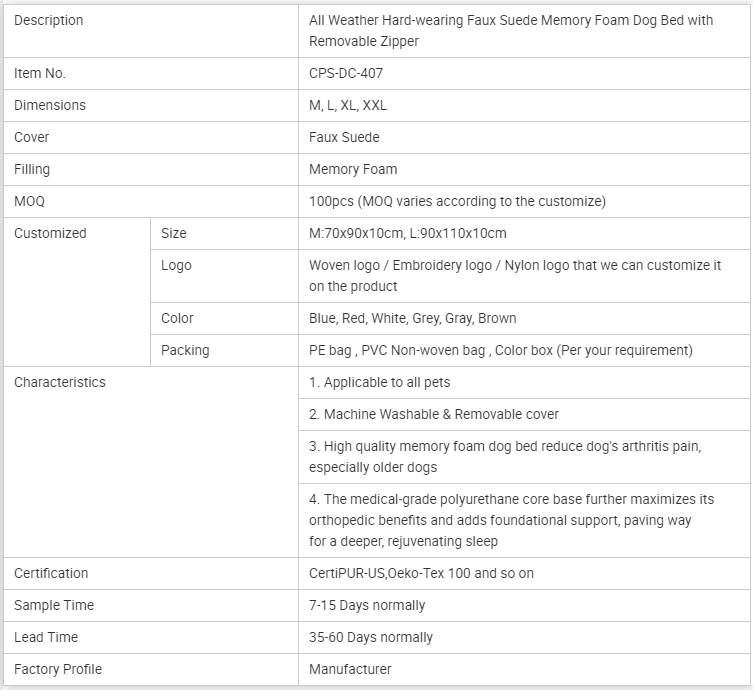Viewport: 753px width, 690px height.
Task: Click the 'Machine Washable & Removable cover' text
Action: pyautogui.click(x=434, y=414)
